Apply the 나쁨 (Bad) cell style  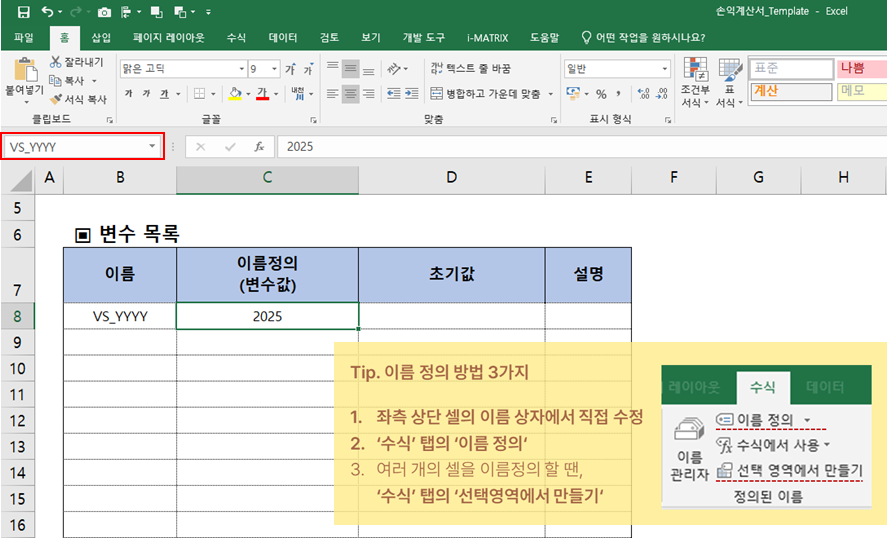coord(852,69)
